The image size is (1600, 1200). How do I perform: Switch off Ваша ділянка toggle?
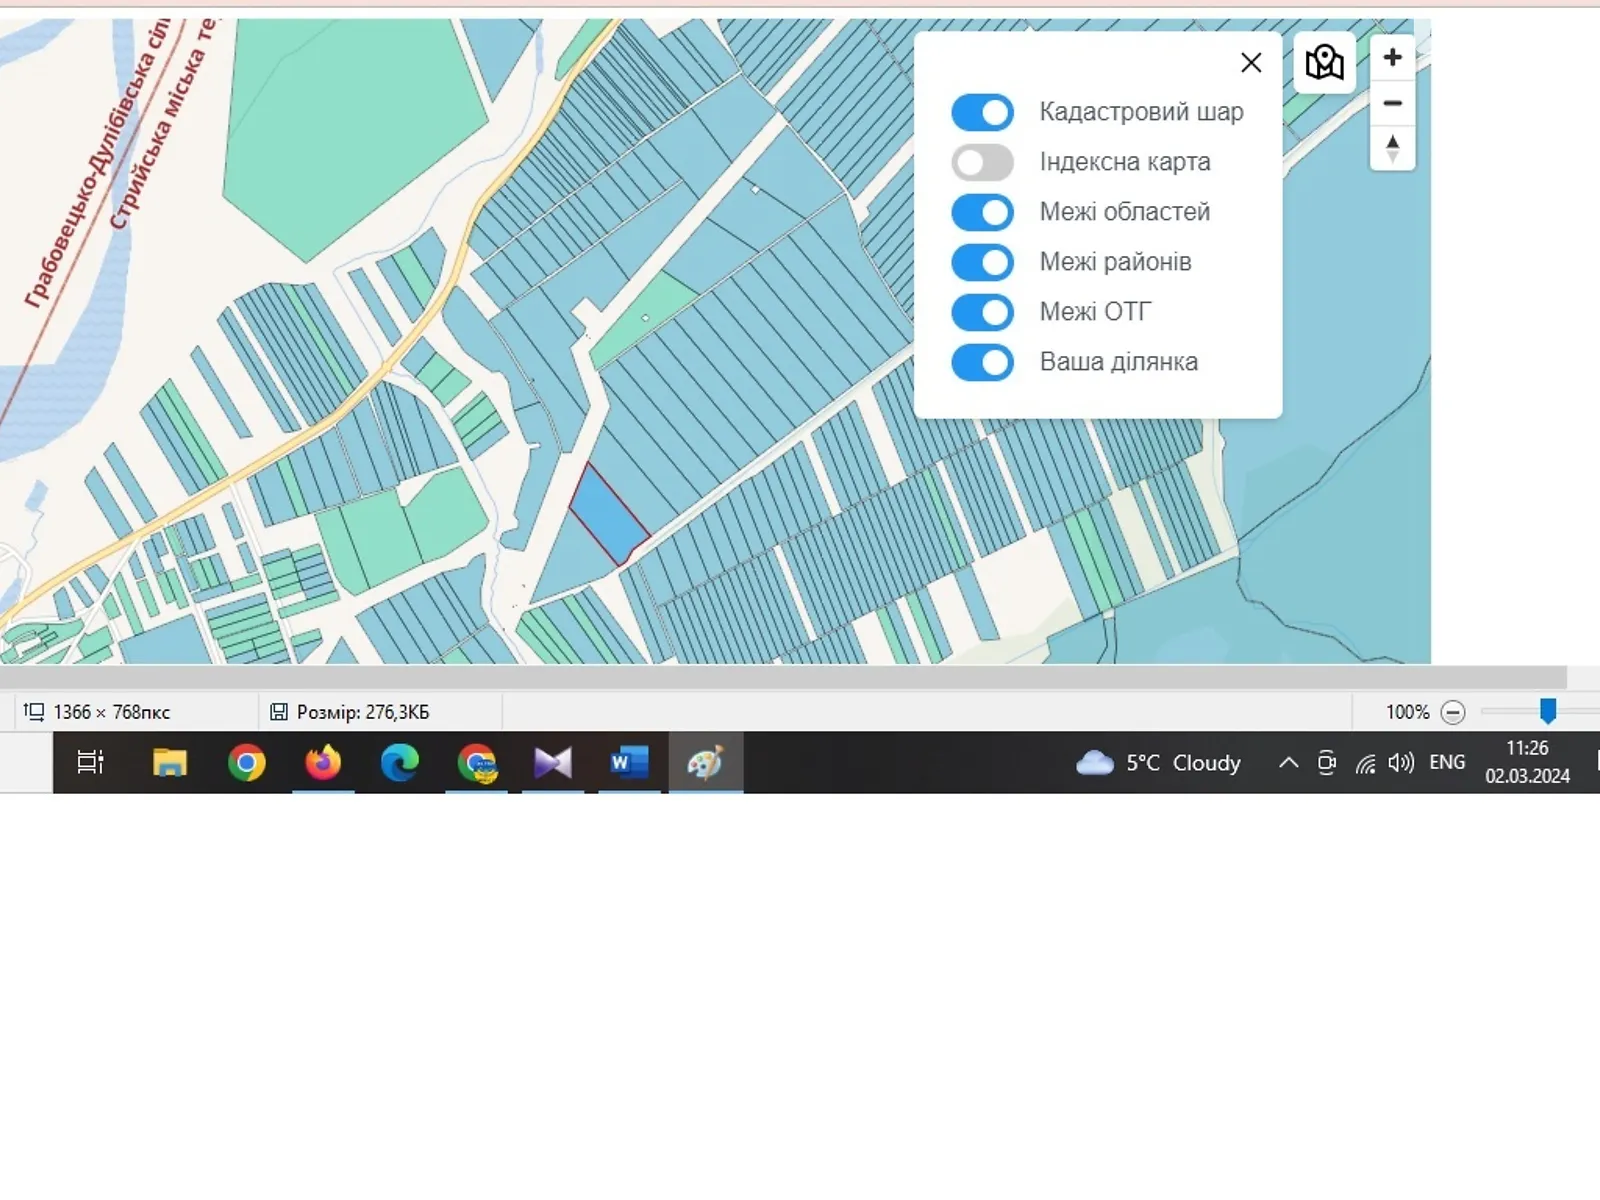[x=982, y=362]
